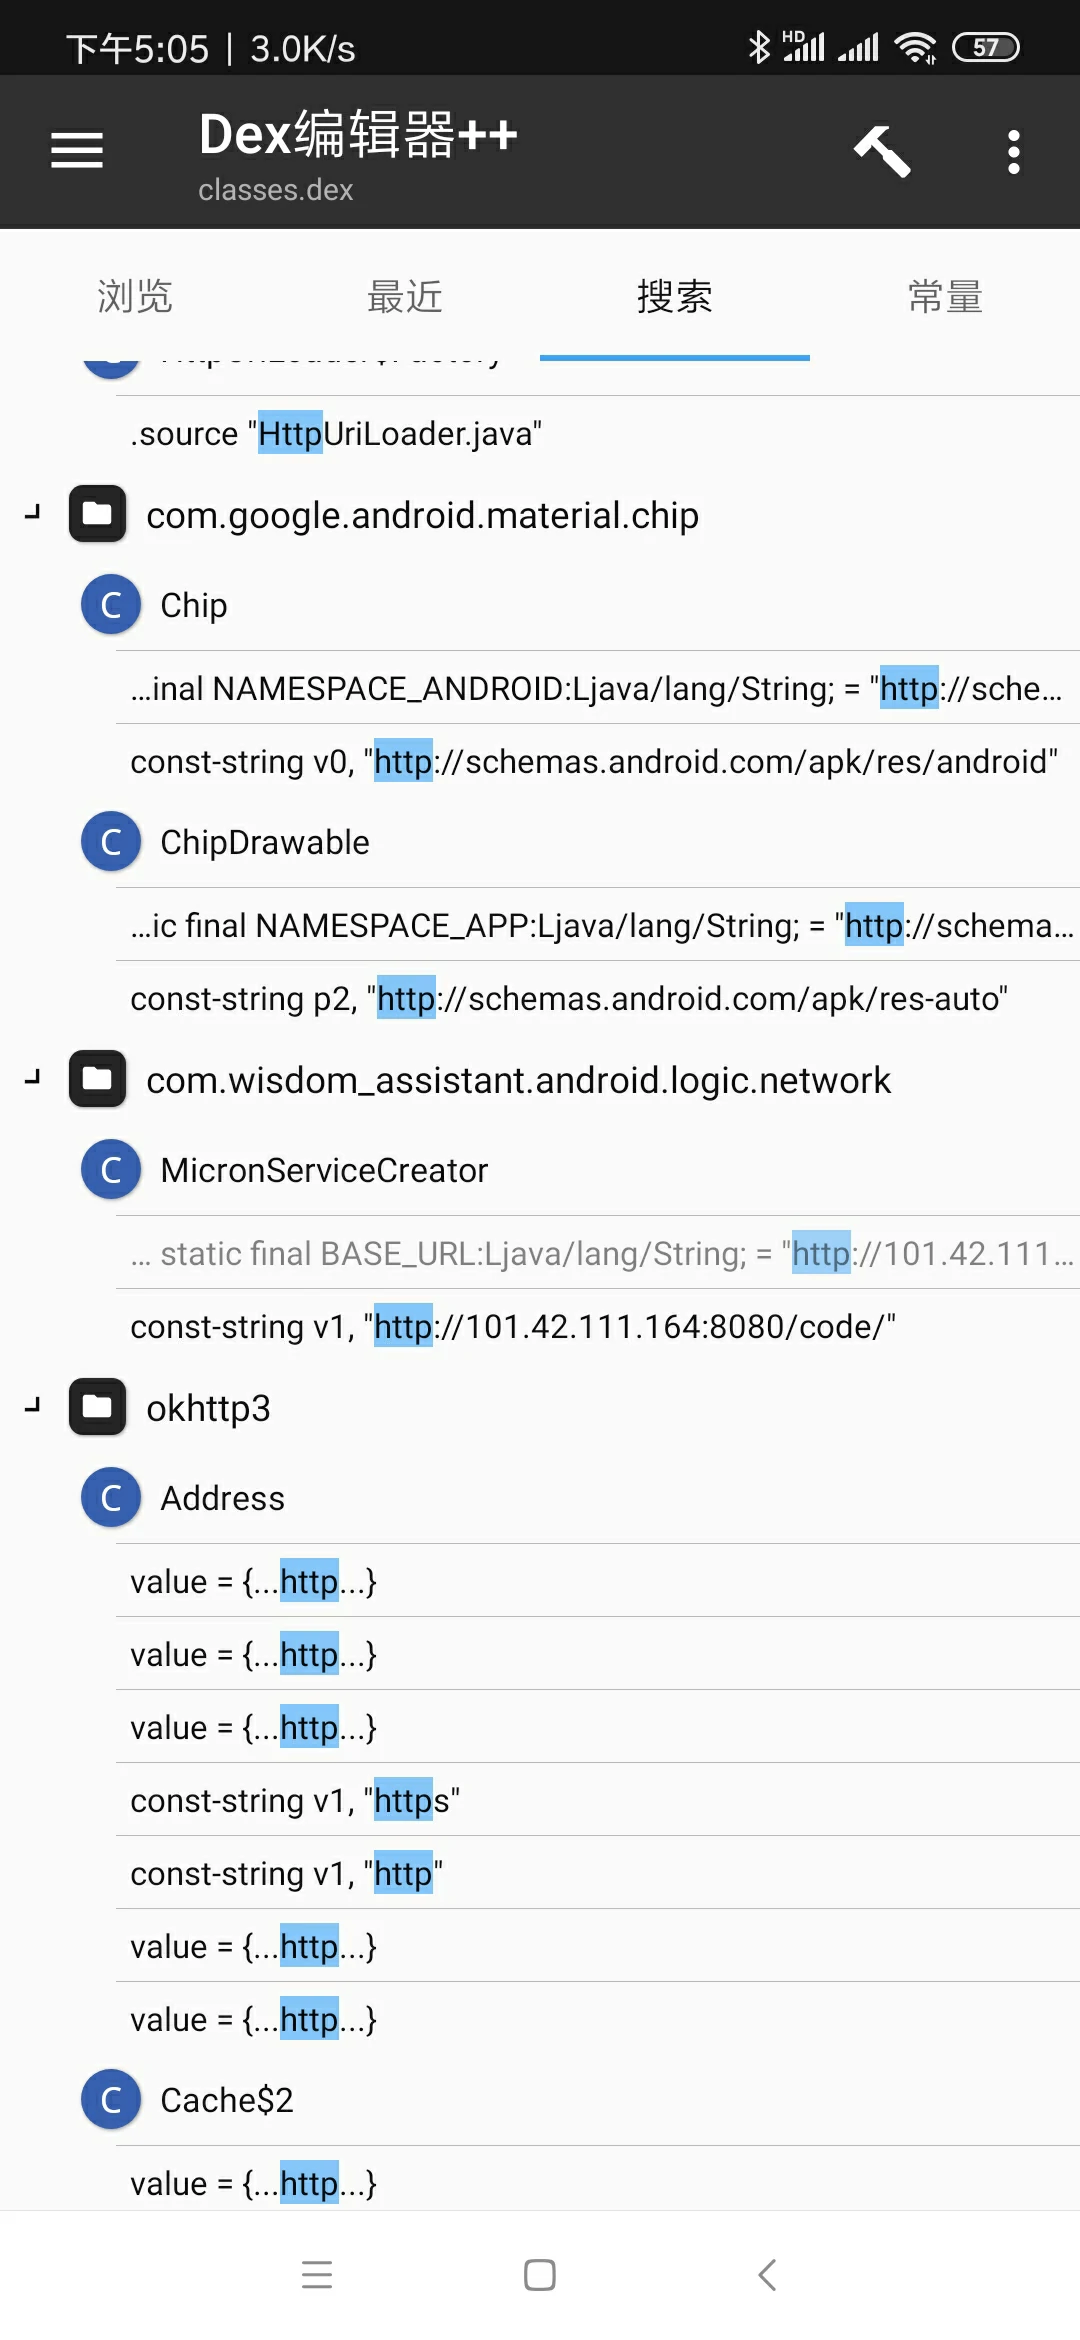
Task: Tap the hammer build tool icon
Action: pyautogui.click(x=882, y=151)
